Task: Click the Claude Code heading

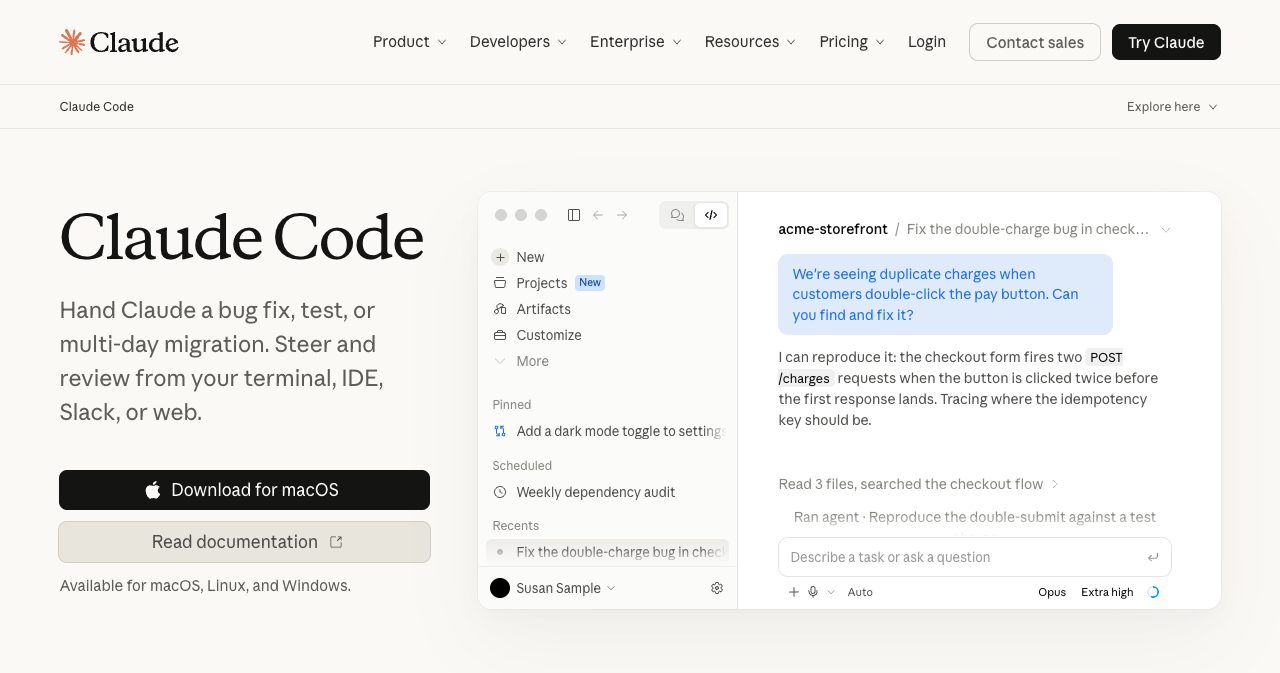Action: pos(242,237)
